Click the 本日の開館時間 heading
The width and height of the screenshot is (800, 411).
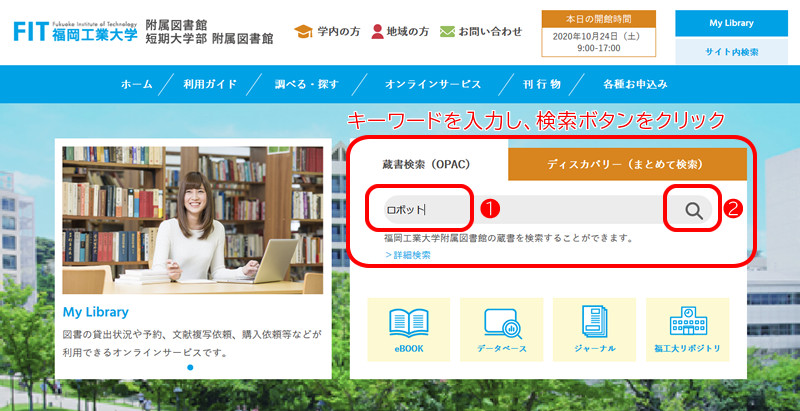coord(598,20)
